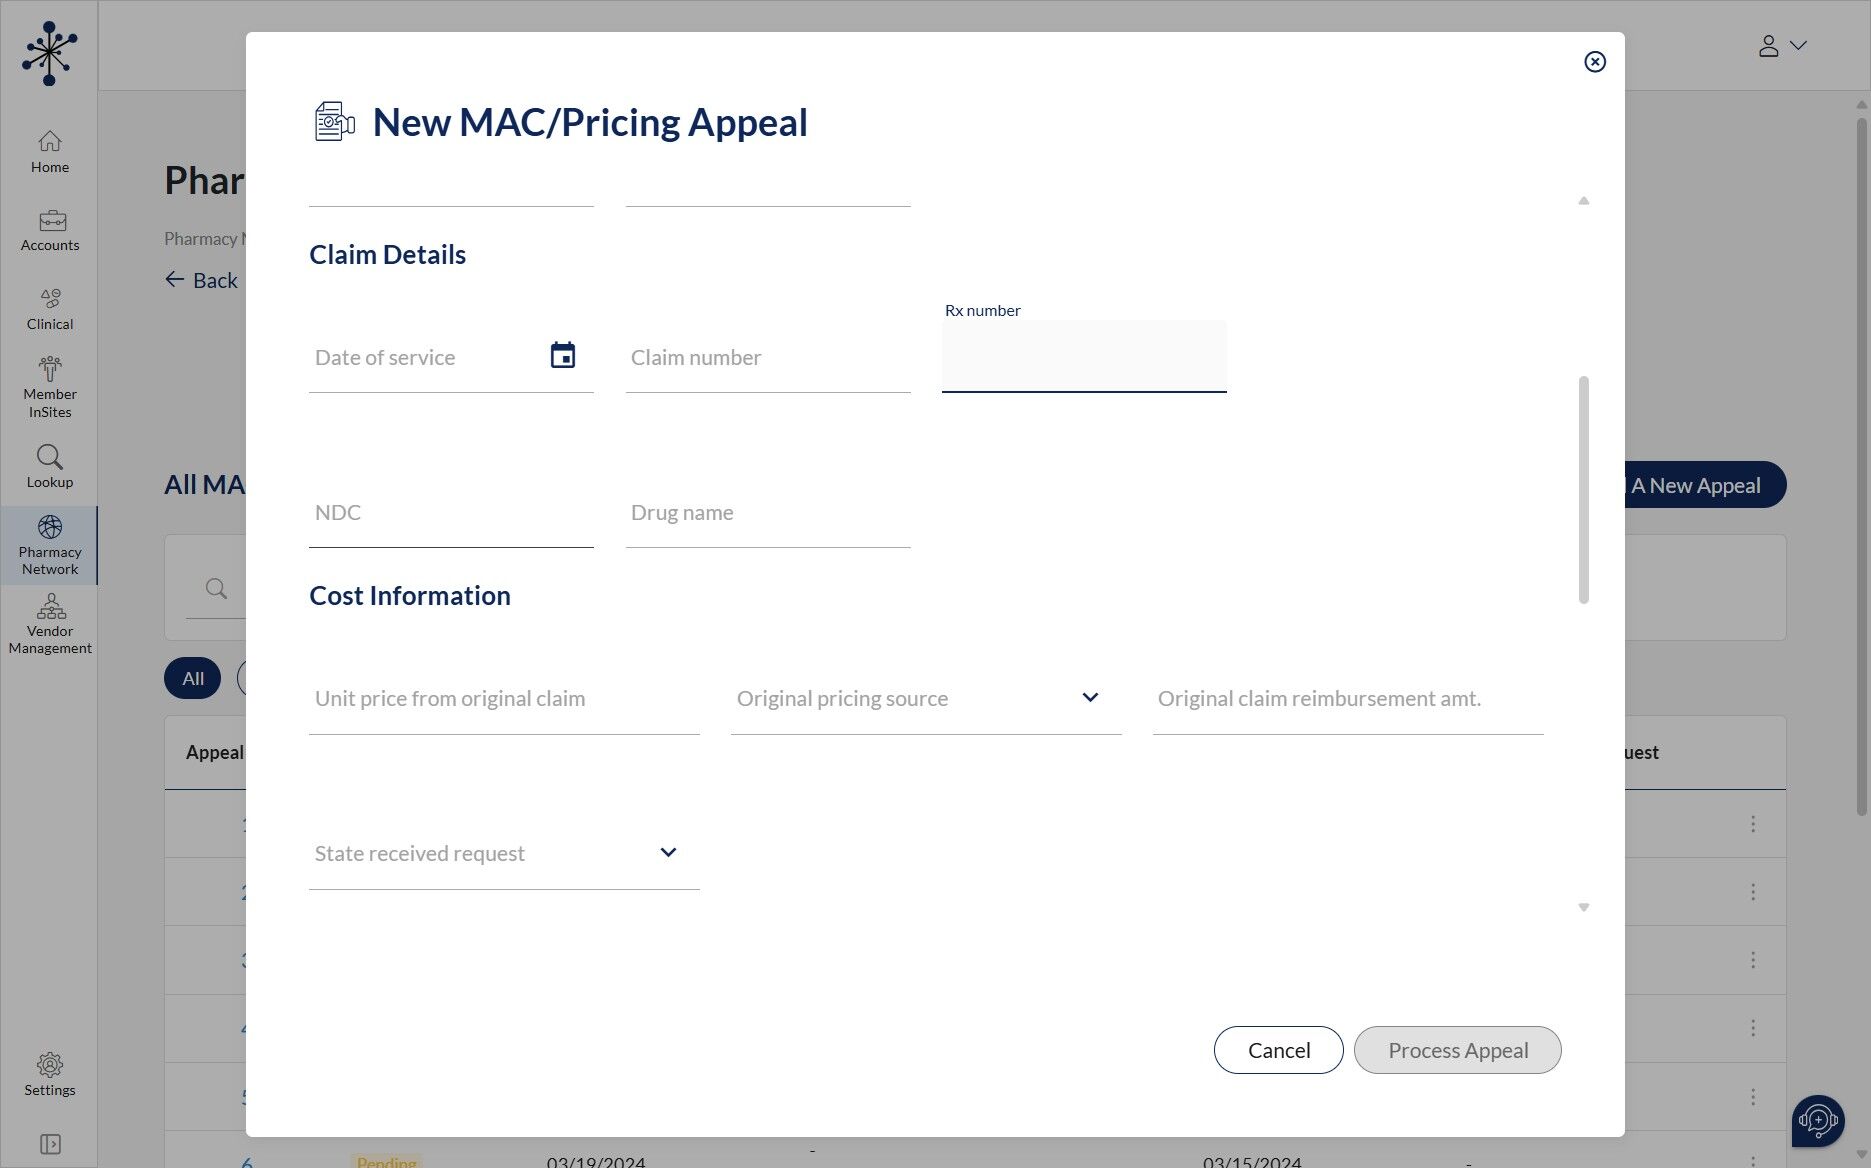Open the Clinical section
Image resolution: width=1871 pixels, height=1168 pixels.
click(x=50, y=309)
